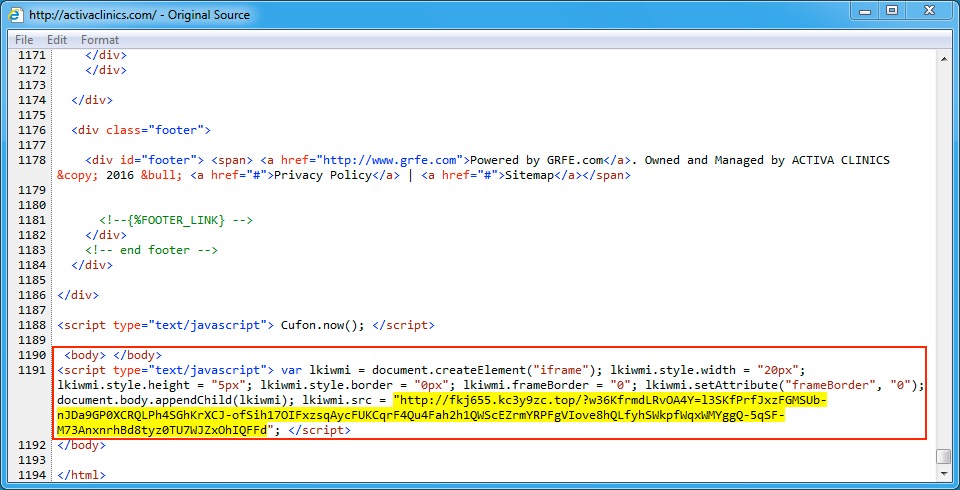Viewport: 960px width, 490px height.
Task: Click the Sitemap anchor text
Action: (529, 176)
